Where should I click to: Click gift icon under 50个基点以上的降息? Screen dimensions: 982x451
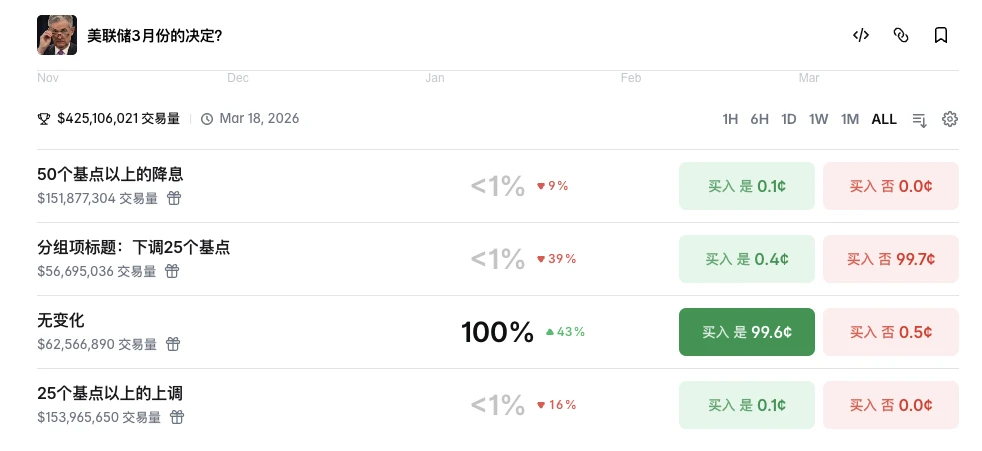pyautogui.click(x=174, y=198)
